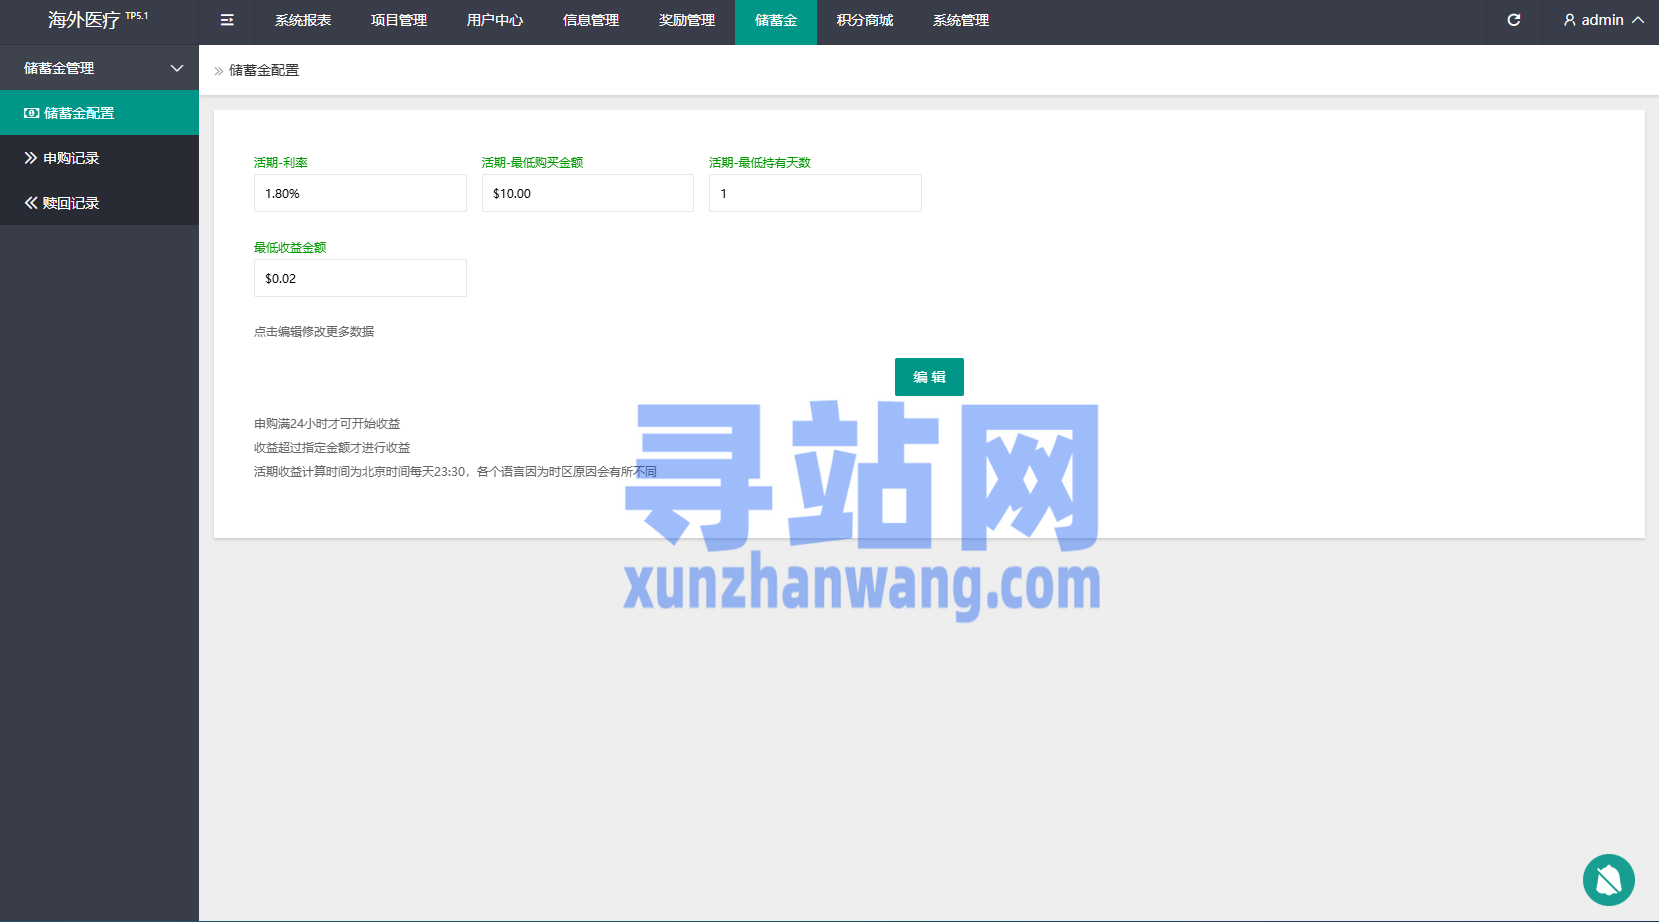Click the 最低收益金额 input showing $0.02
1659x922 pixels.
tap(360, 278)
